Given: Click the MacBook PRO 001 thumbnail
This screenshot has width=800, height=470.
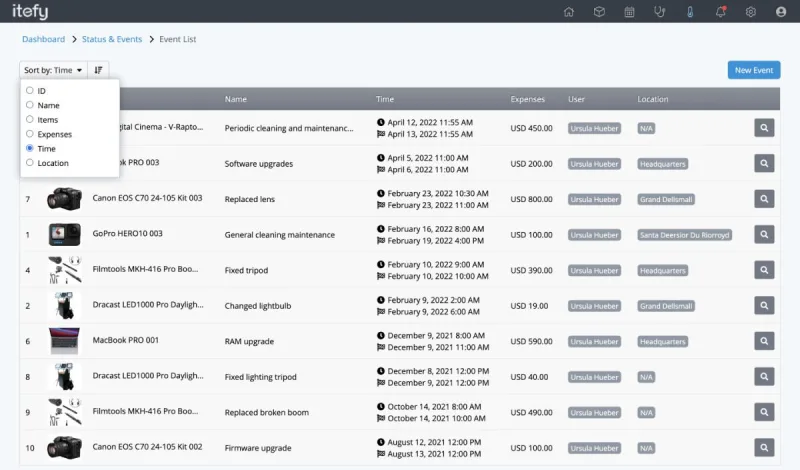Looking at the screenshot, I should [64, 341].
